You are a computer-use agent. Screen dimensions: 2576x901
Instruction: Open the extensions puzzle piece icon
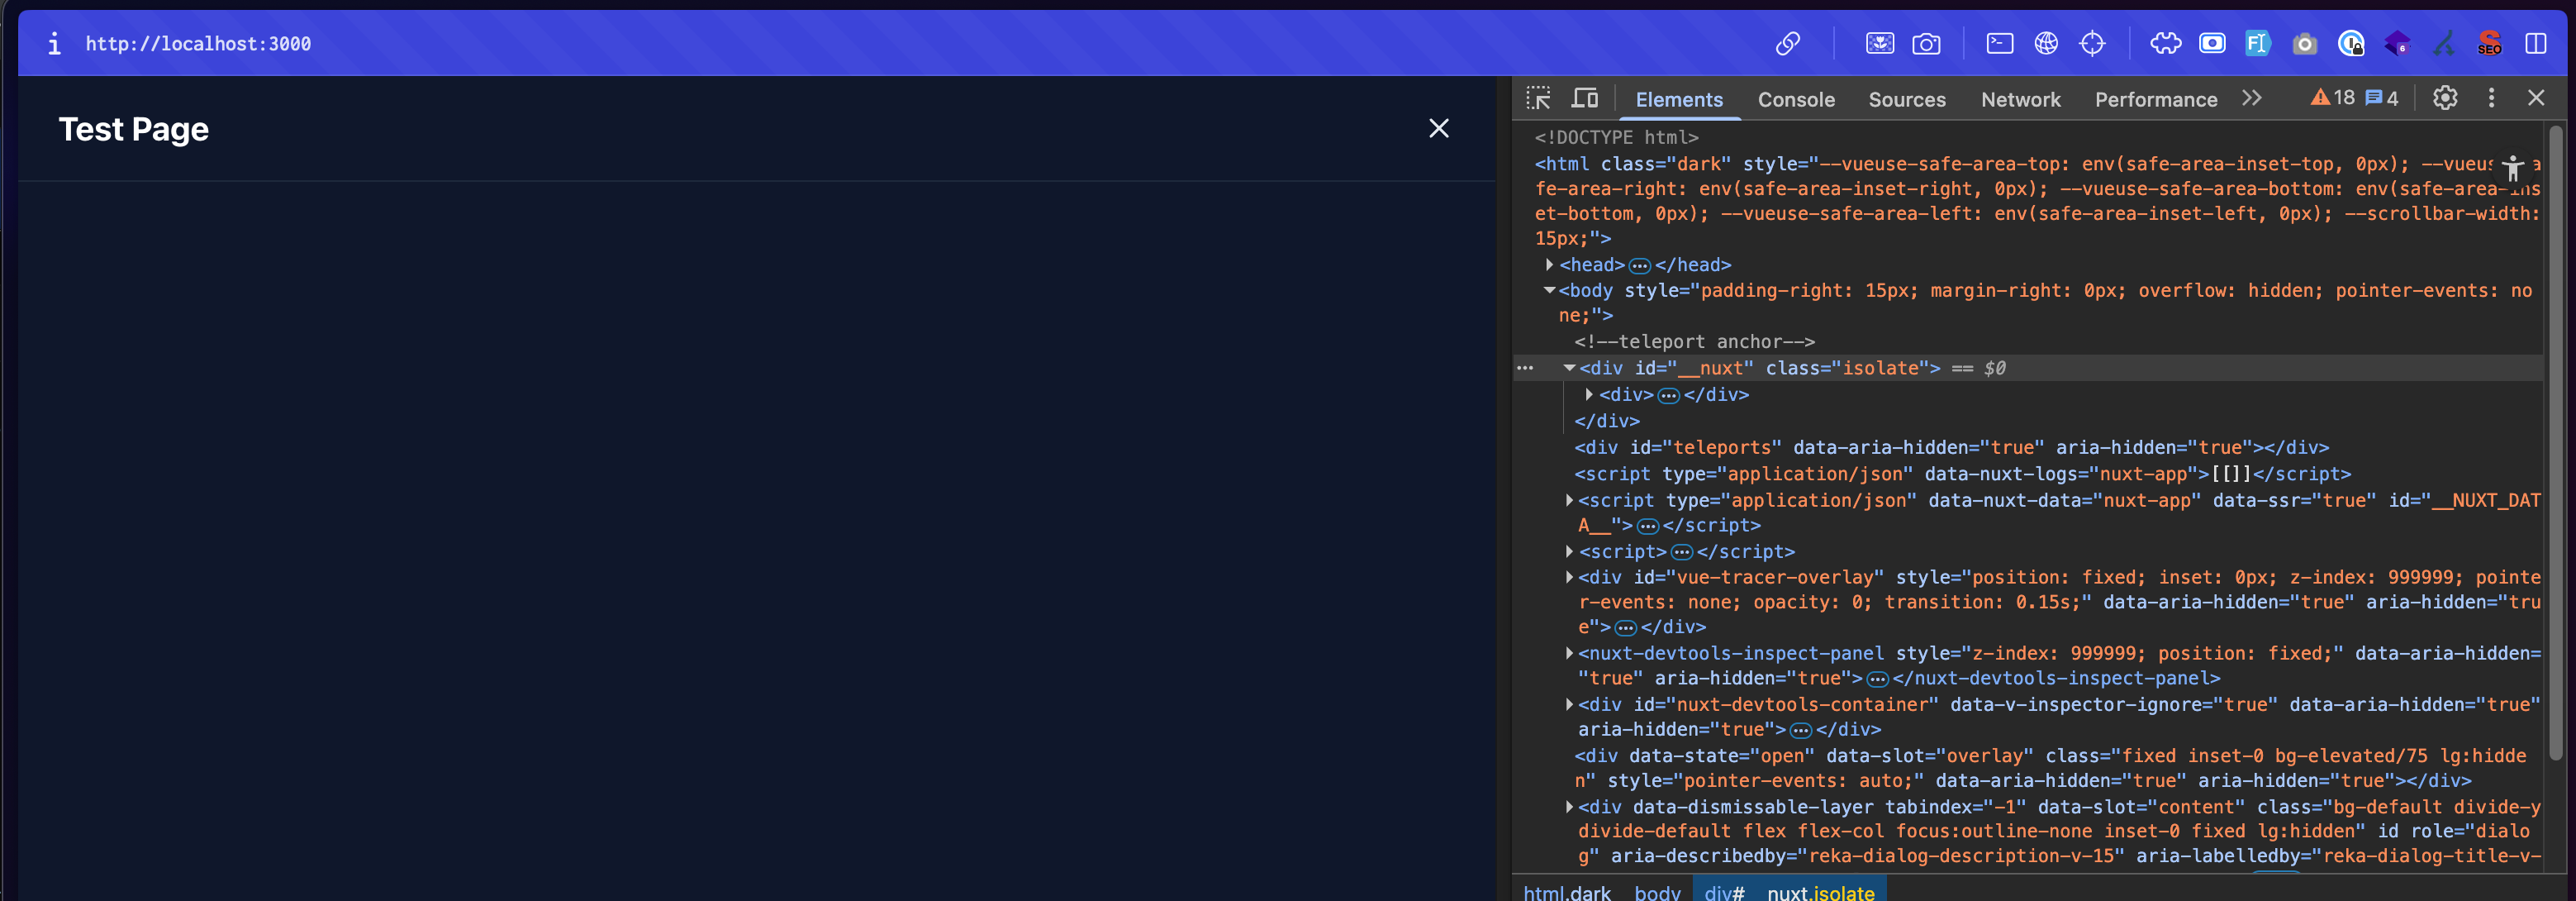(2165, 43)
